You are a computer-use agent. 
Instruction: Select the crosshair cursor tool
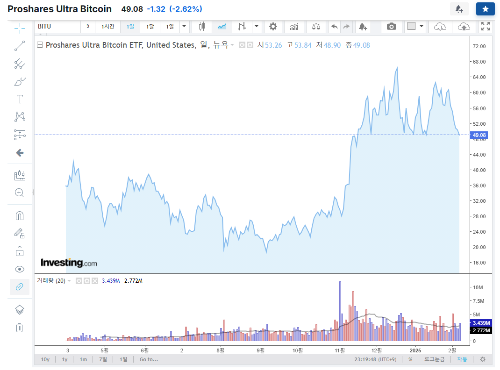coord(20,28)
